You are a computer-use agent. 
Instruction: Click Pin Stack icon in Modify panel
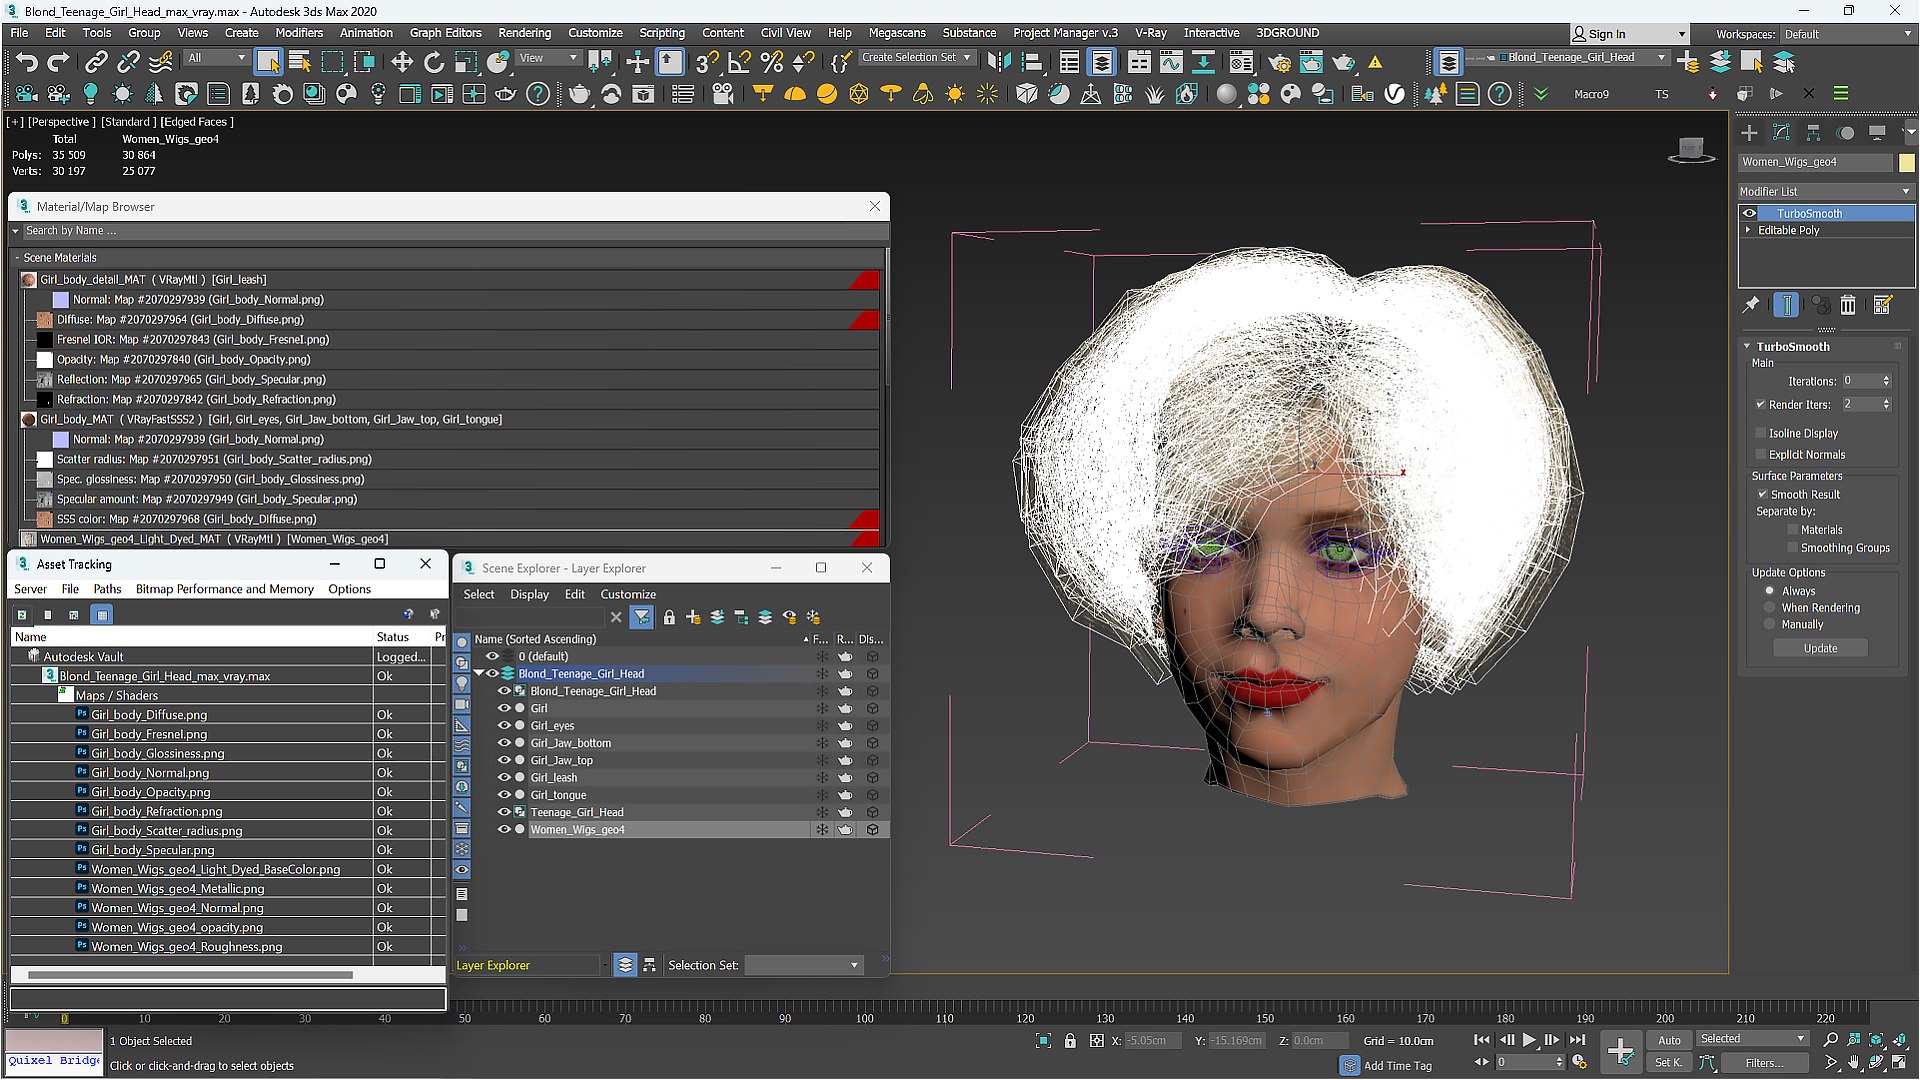pyautogui.click(x=1751, y=305)
